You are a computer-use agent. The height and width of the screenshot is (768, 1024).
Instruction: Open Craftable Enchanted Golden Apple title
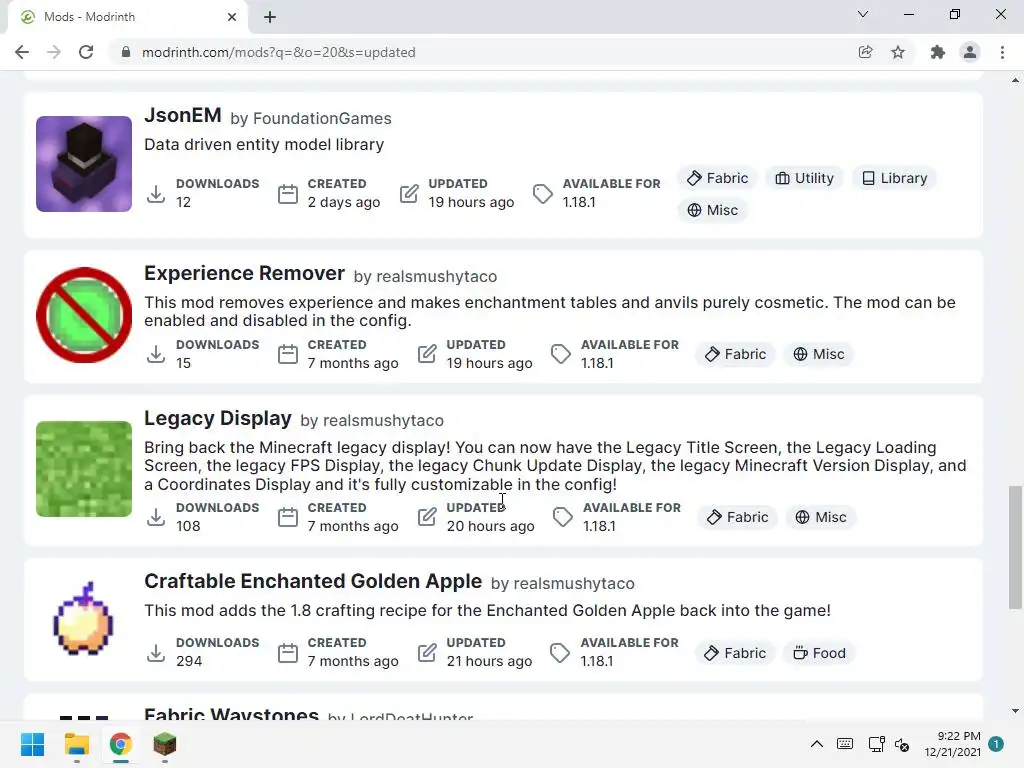(x=313, y=581)
